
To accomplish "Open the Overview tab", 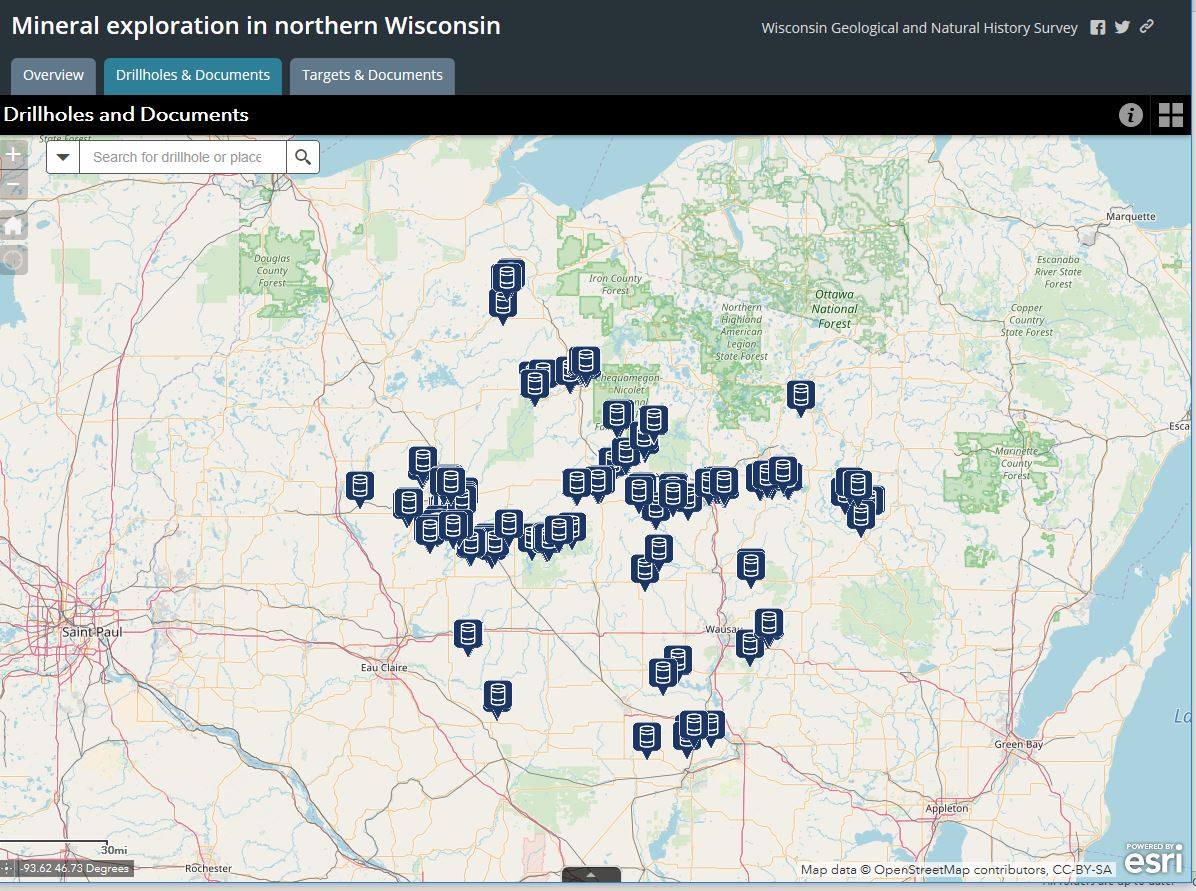I will tap(53, 76).
